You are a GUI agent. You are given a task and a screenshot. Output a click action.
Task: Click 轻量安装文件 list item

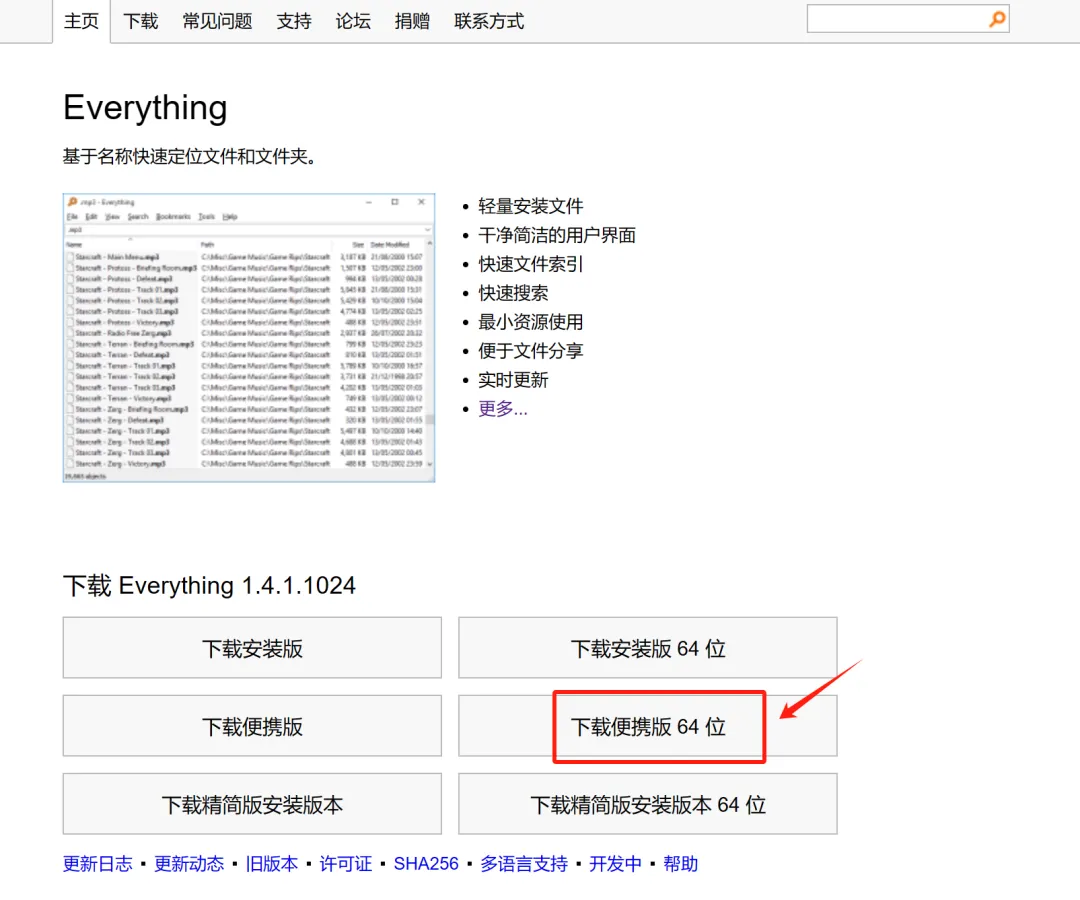click(x=530, y=206)
